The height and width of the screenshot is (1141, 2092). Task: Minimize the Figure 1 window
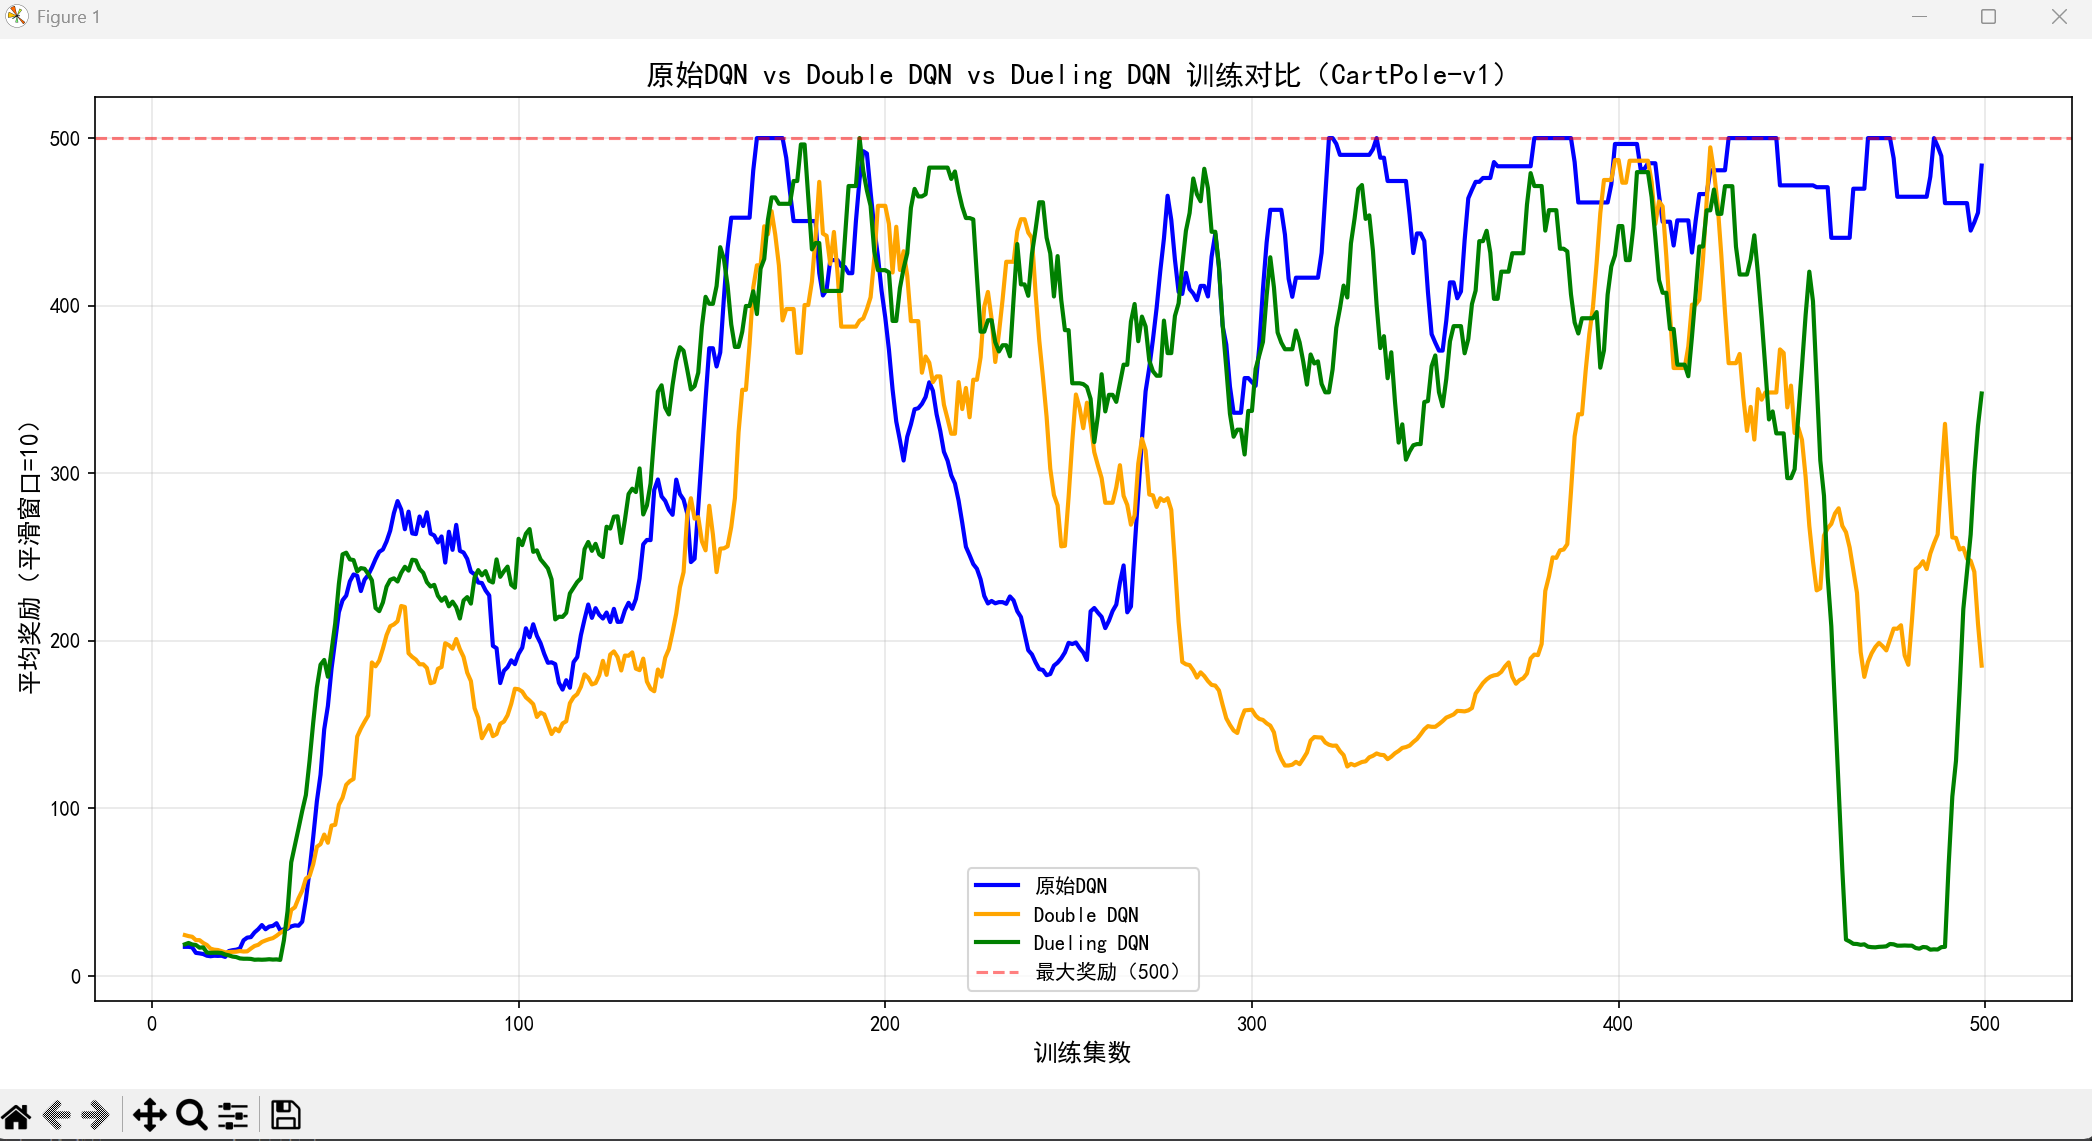[1919, 17]
